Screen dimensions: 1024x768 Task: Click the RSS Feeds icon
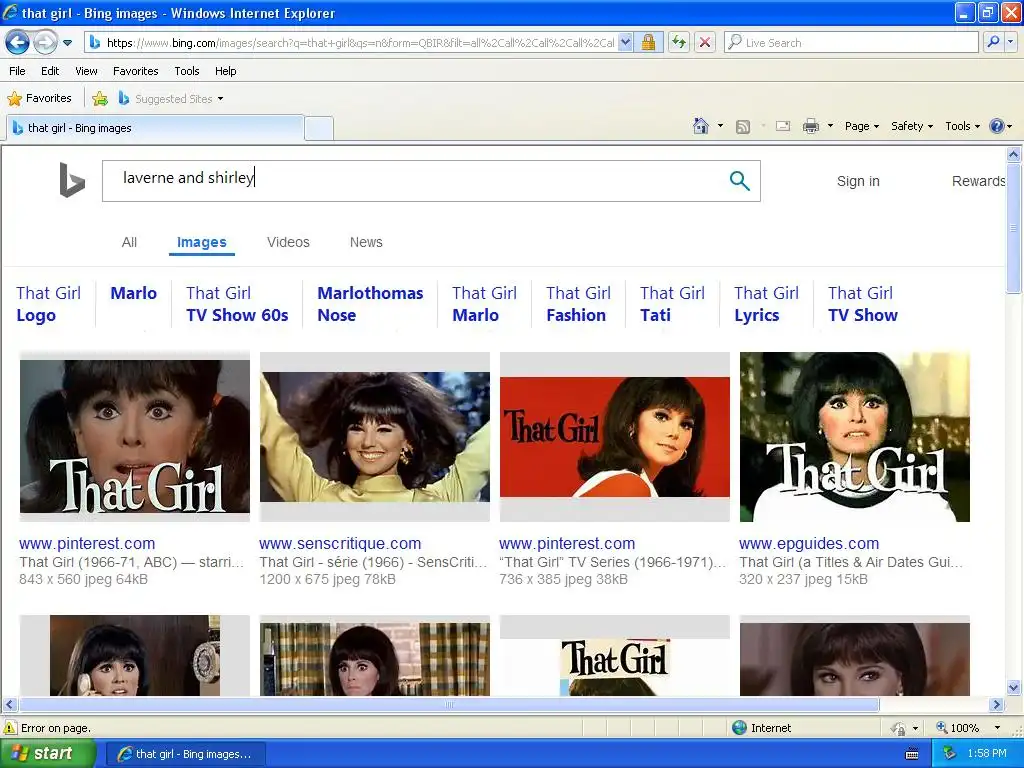coord(743,127)
